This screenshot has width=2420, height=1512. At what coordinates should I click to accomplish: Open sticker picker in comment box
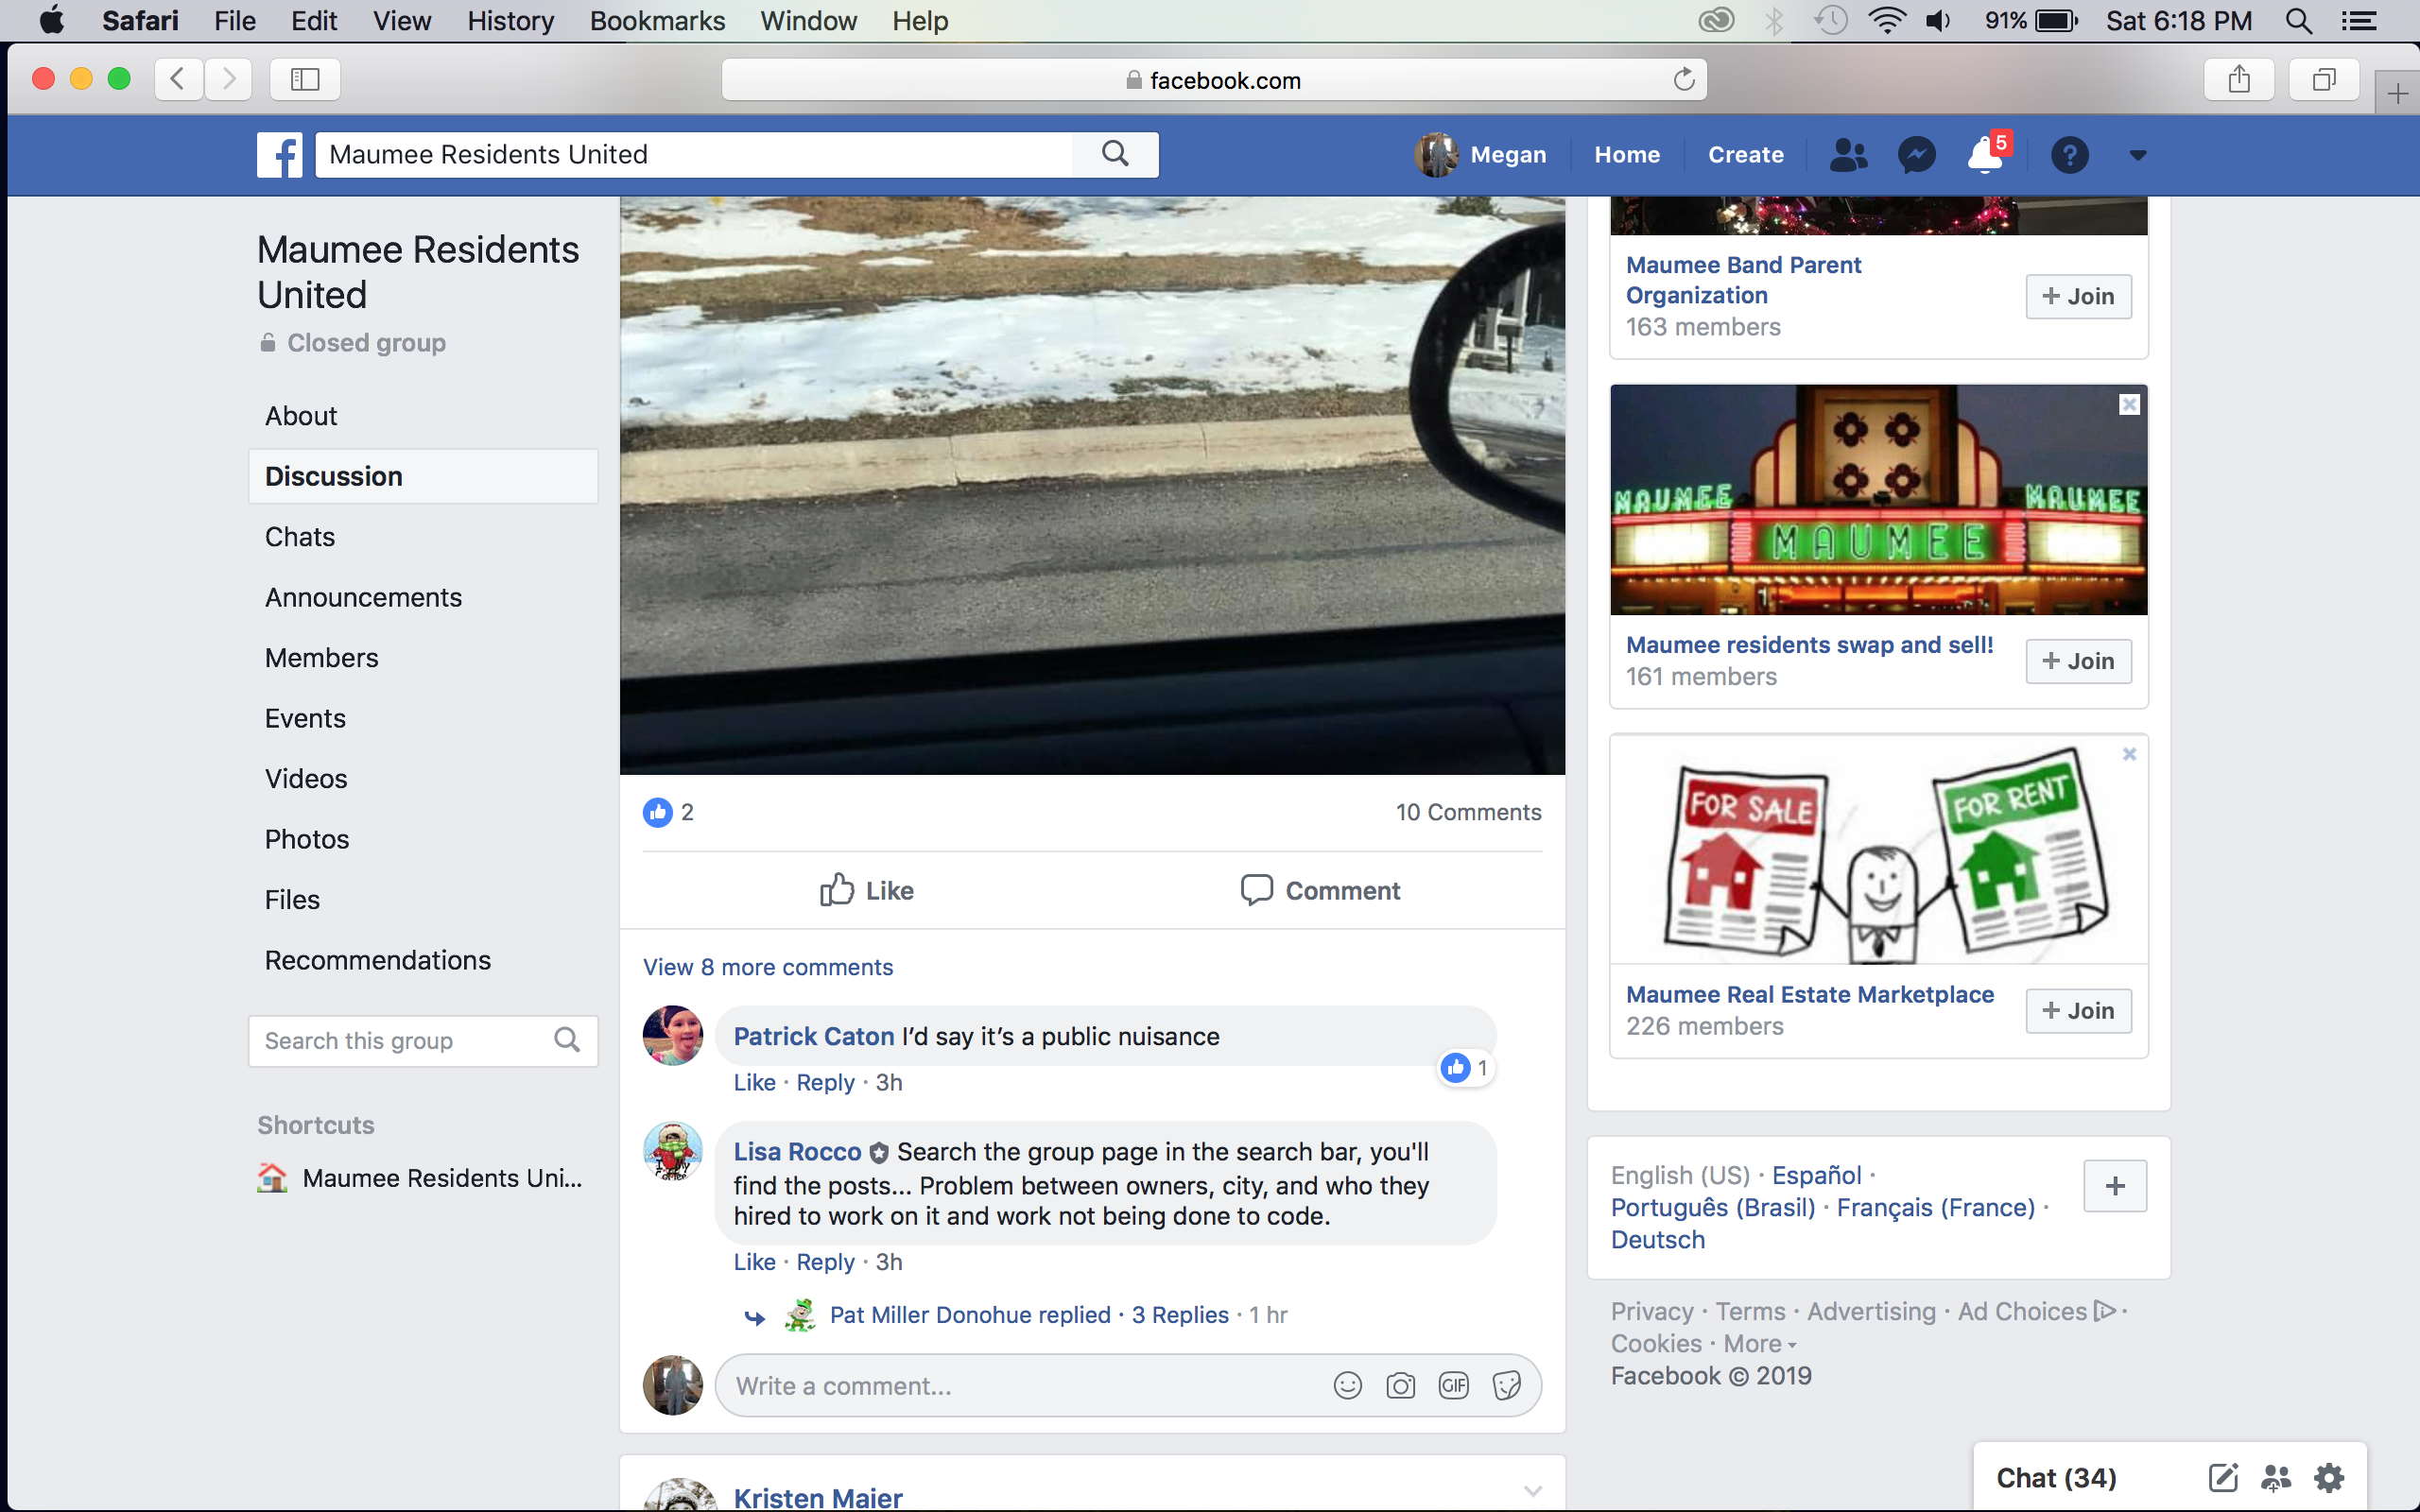click(1506, 1385)
